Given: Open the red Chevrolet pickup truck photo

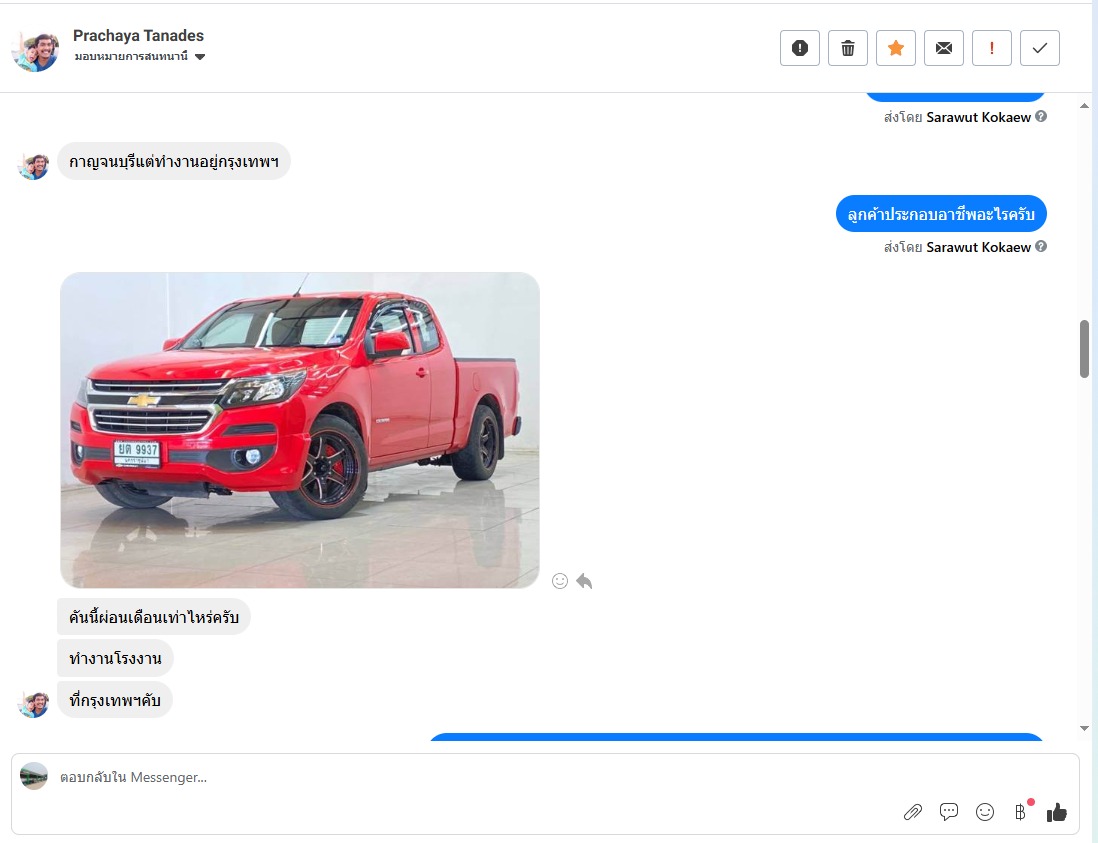Looking at the screenshot, I should [300, 430].
